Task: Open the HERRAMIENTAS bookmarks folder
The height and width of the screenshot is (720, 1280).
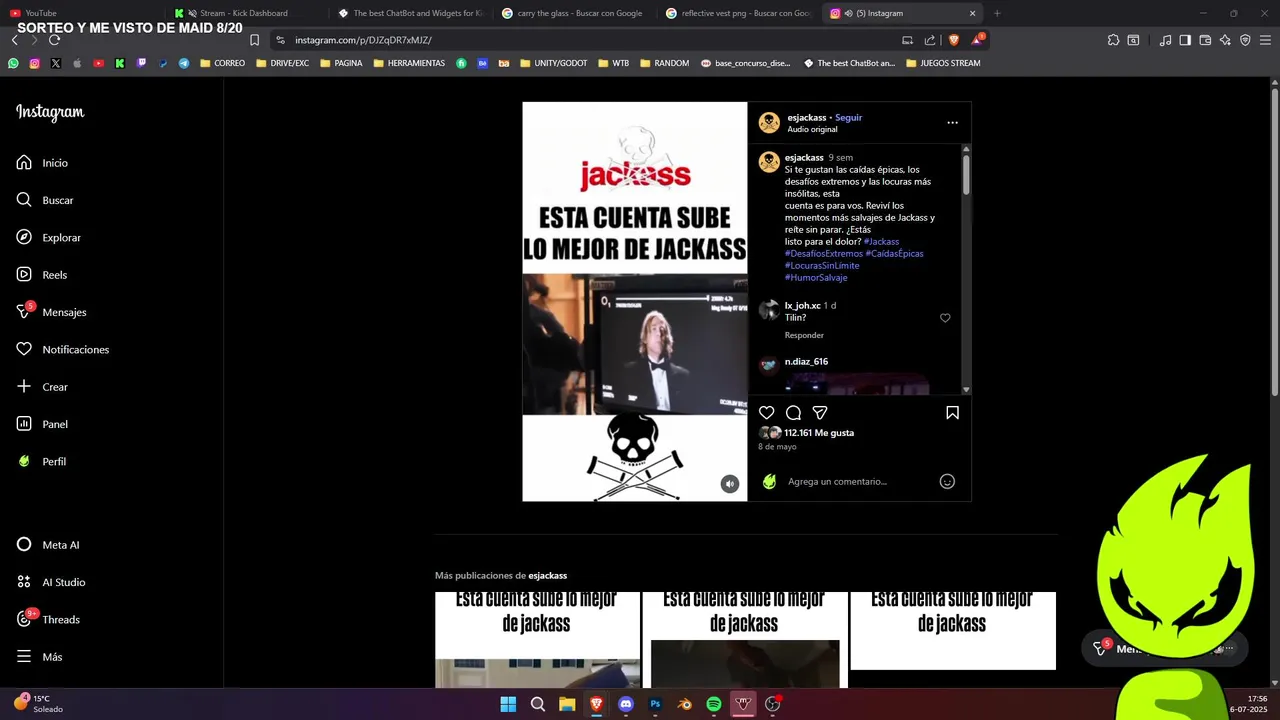Action: pos(409,63)
